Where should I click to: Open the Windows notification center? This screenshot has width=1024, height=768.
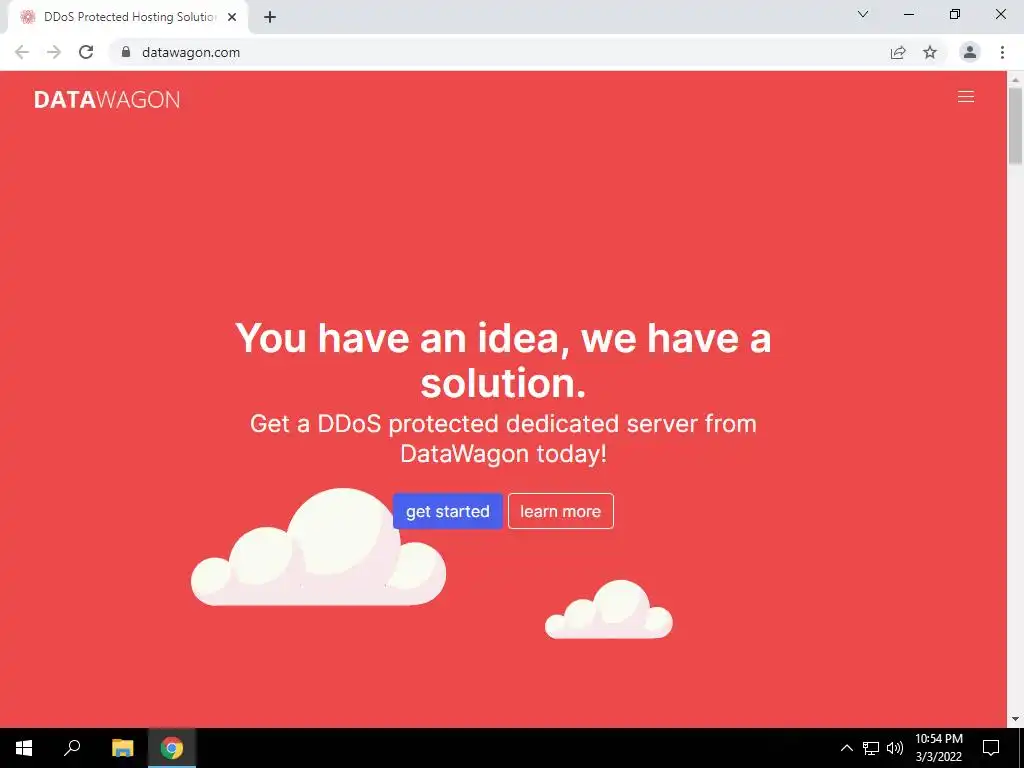(x=991, y=748)
